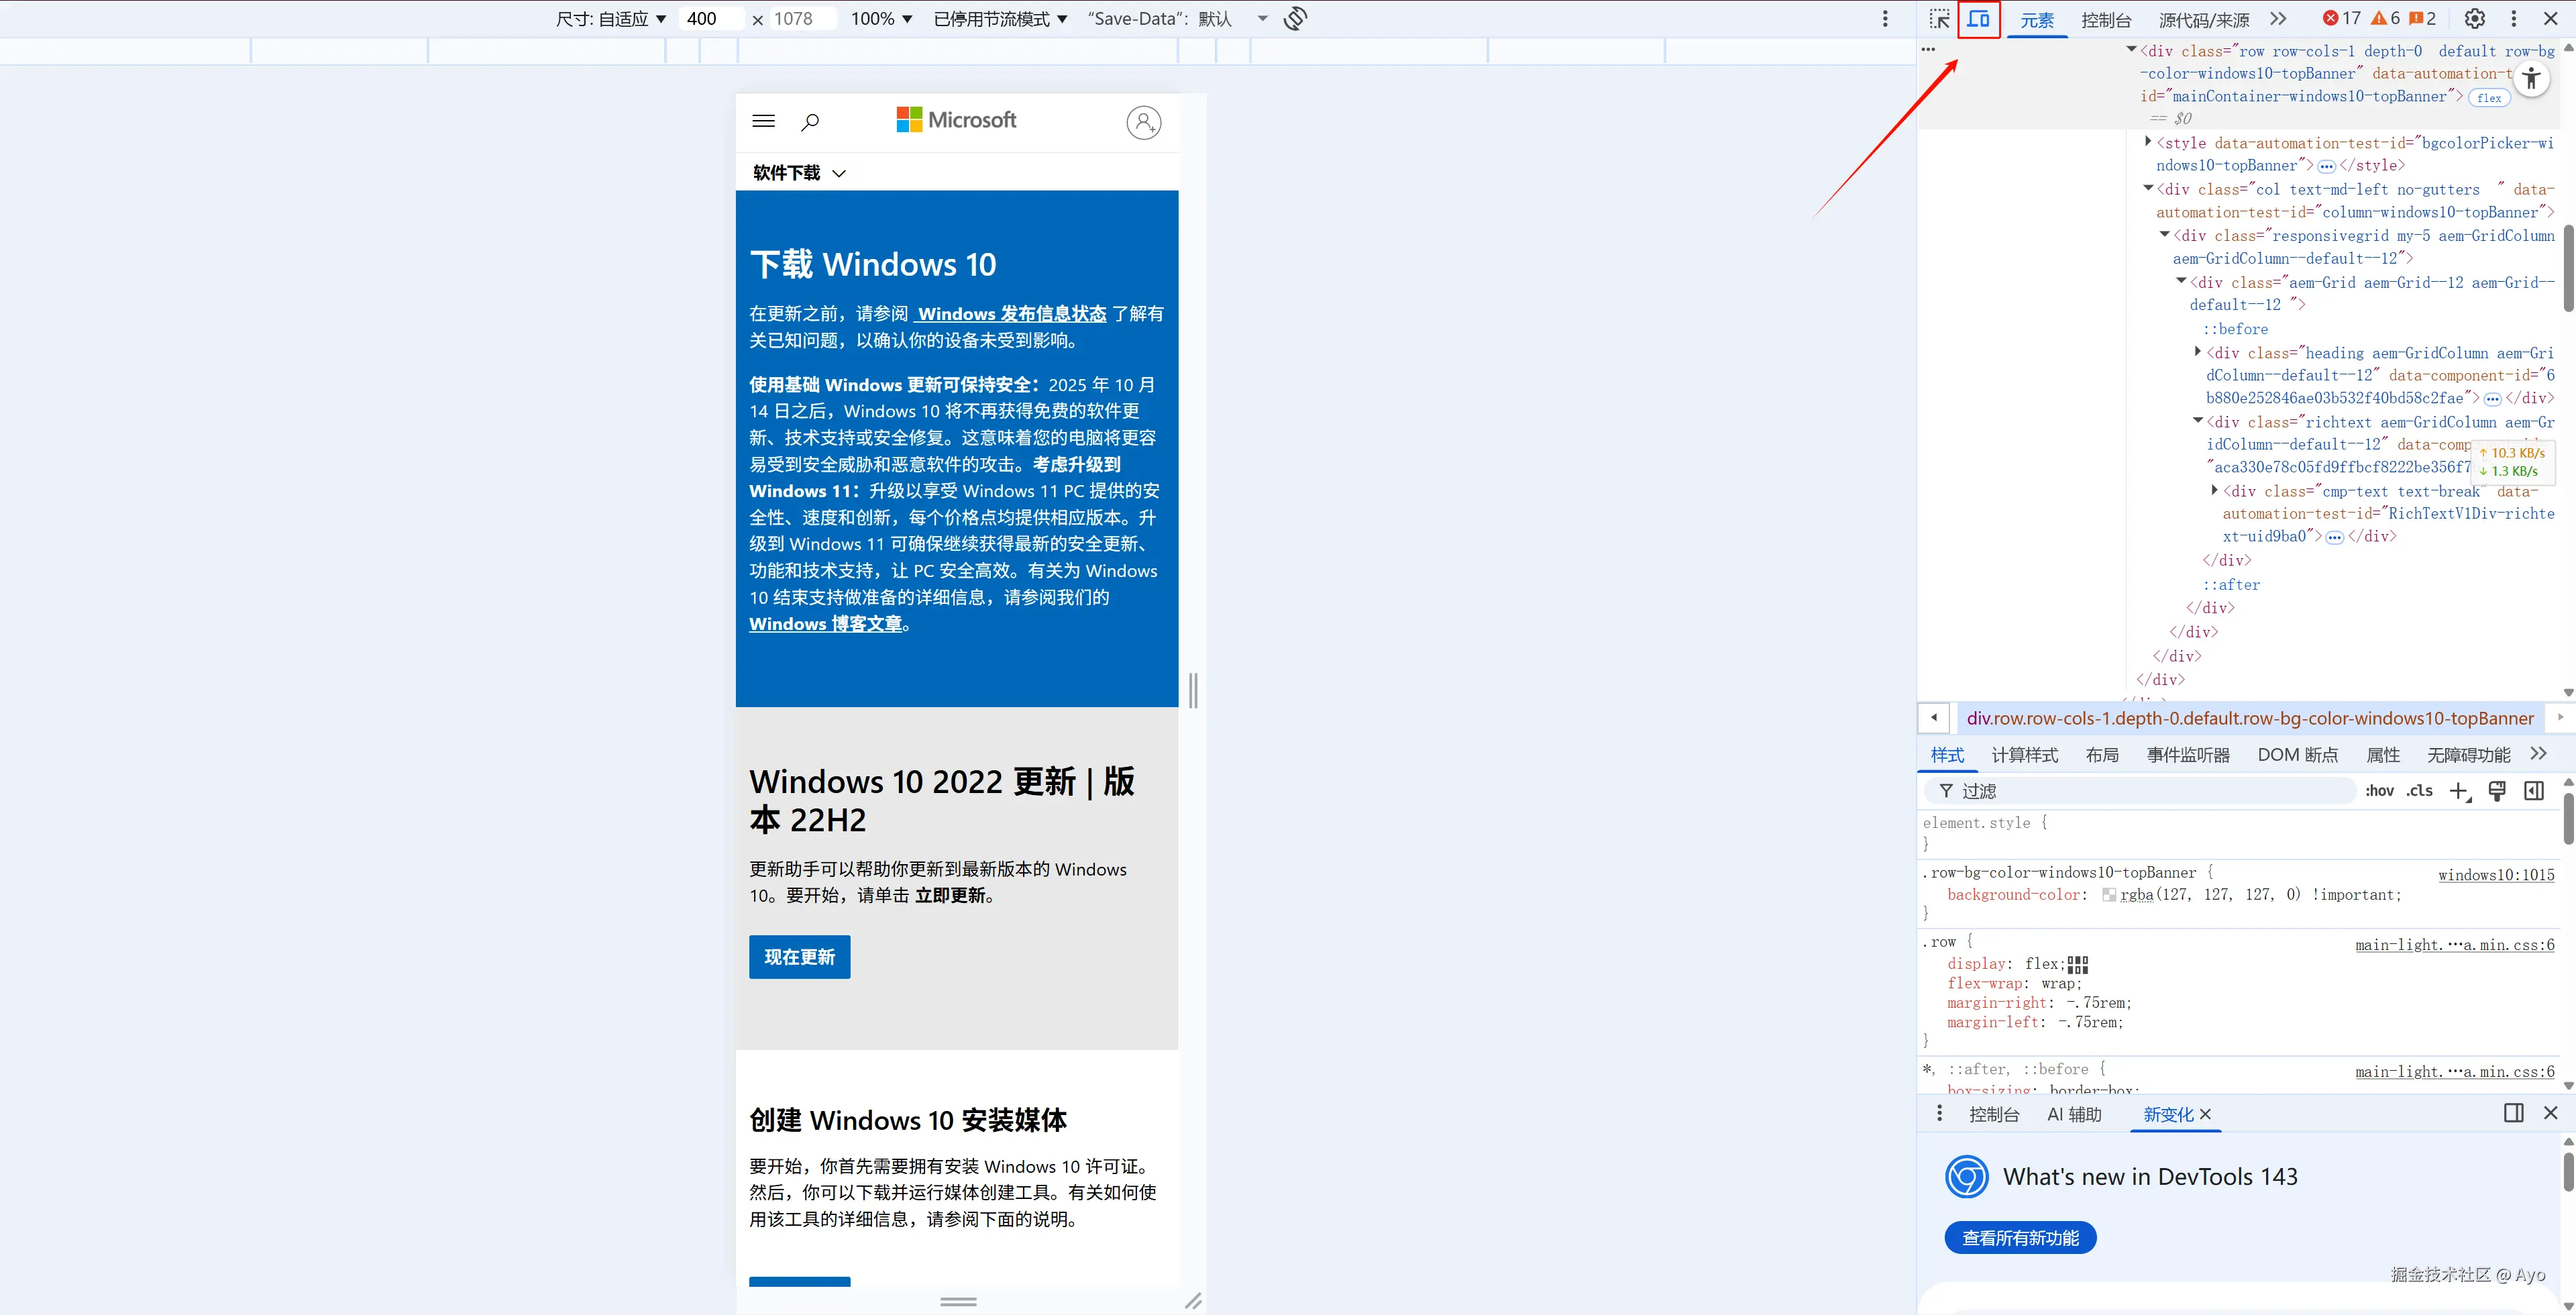Image resolution: width=2576 pixels, height=1315 pixels.
Task: Expand the 软件下载 menu chevron
Action: point(839,173)
